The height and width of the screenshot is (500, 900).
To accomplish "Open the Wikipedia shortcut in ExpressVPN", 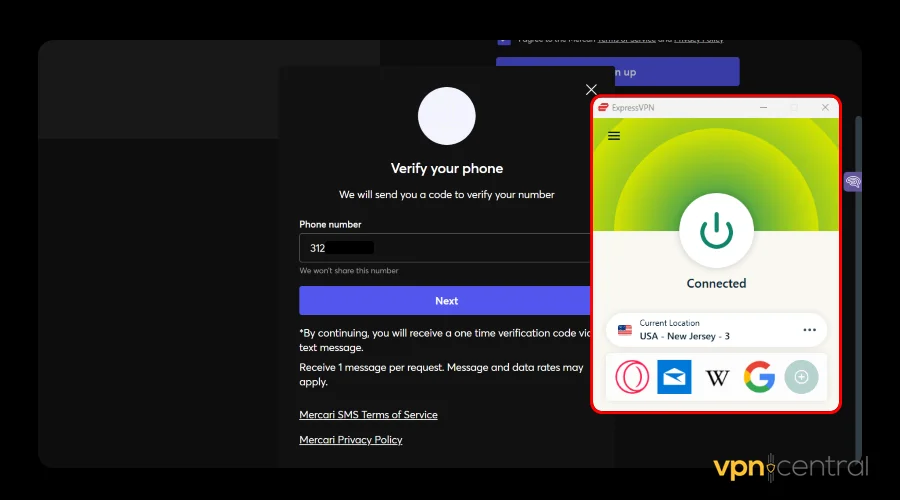I will 717,377.
